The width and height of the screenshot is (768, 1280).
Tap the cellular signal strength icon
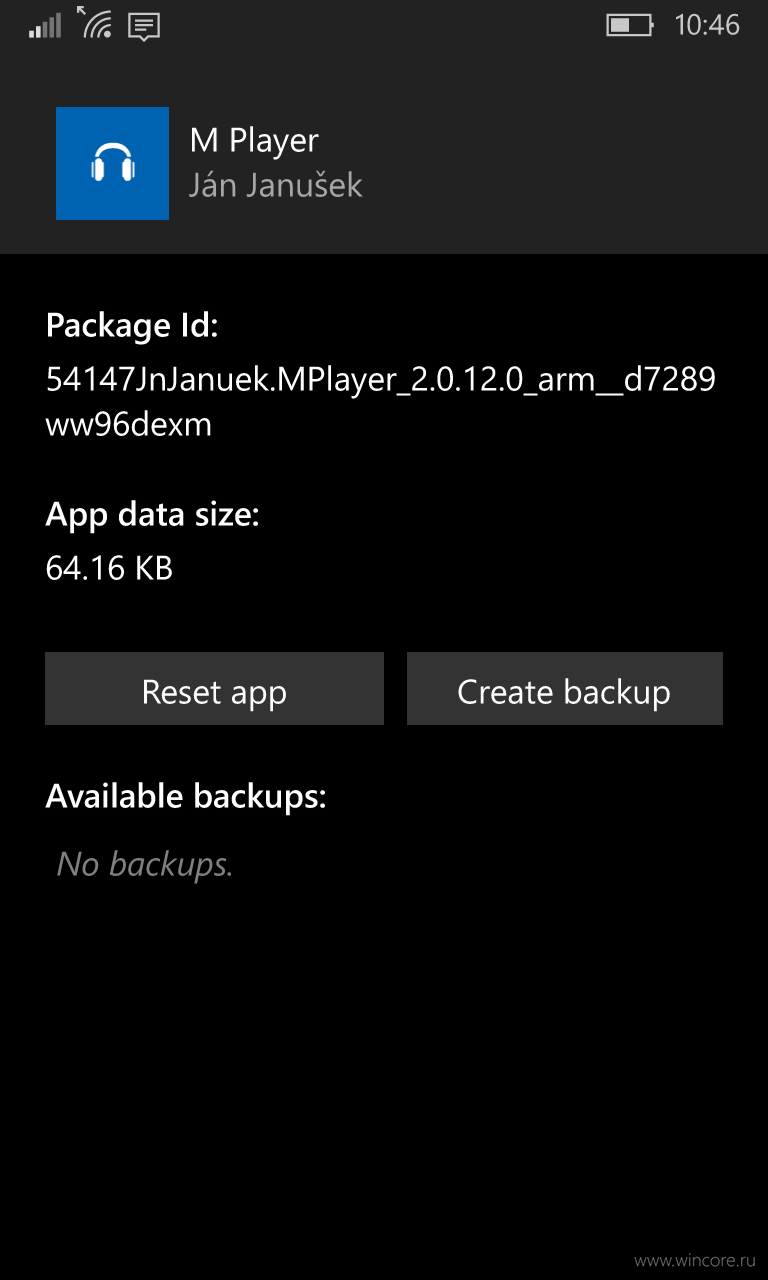coord(46,26)
